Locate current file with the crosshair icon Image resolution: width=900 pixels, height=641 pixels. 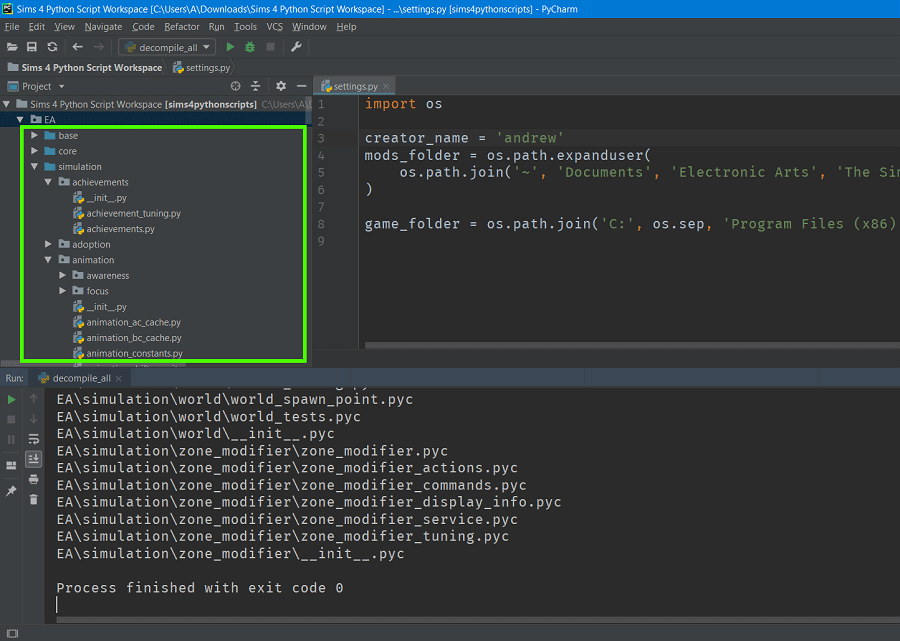[x=236, y=86]
